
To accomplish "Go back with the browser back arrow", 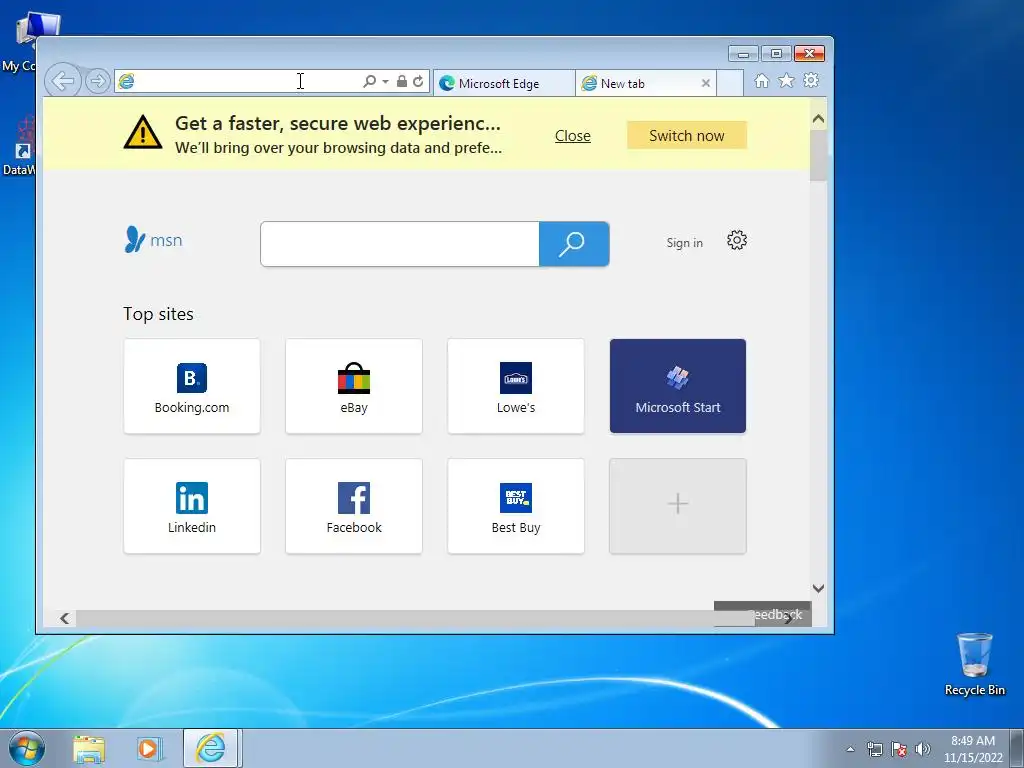I will (63, 81).
